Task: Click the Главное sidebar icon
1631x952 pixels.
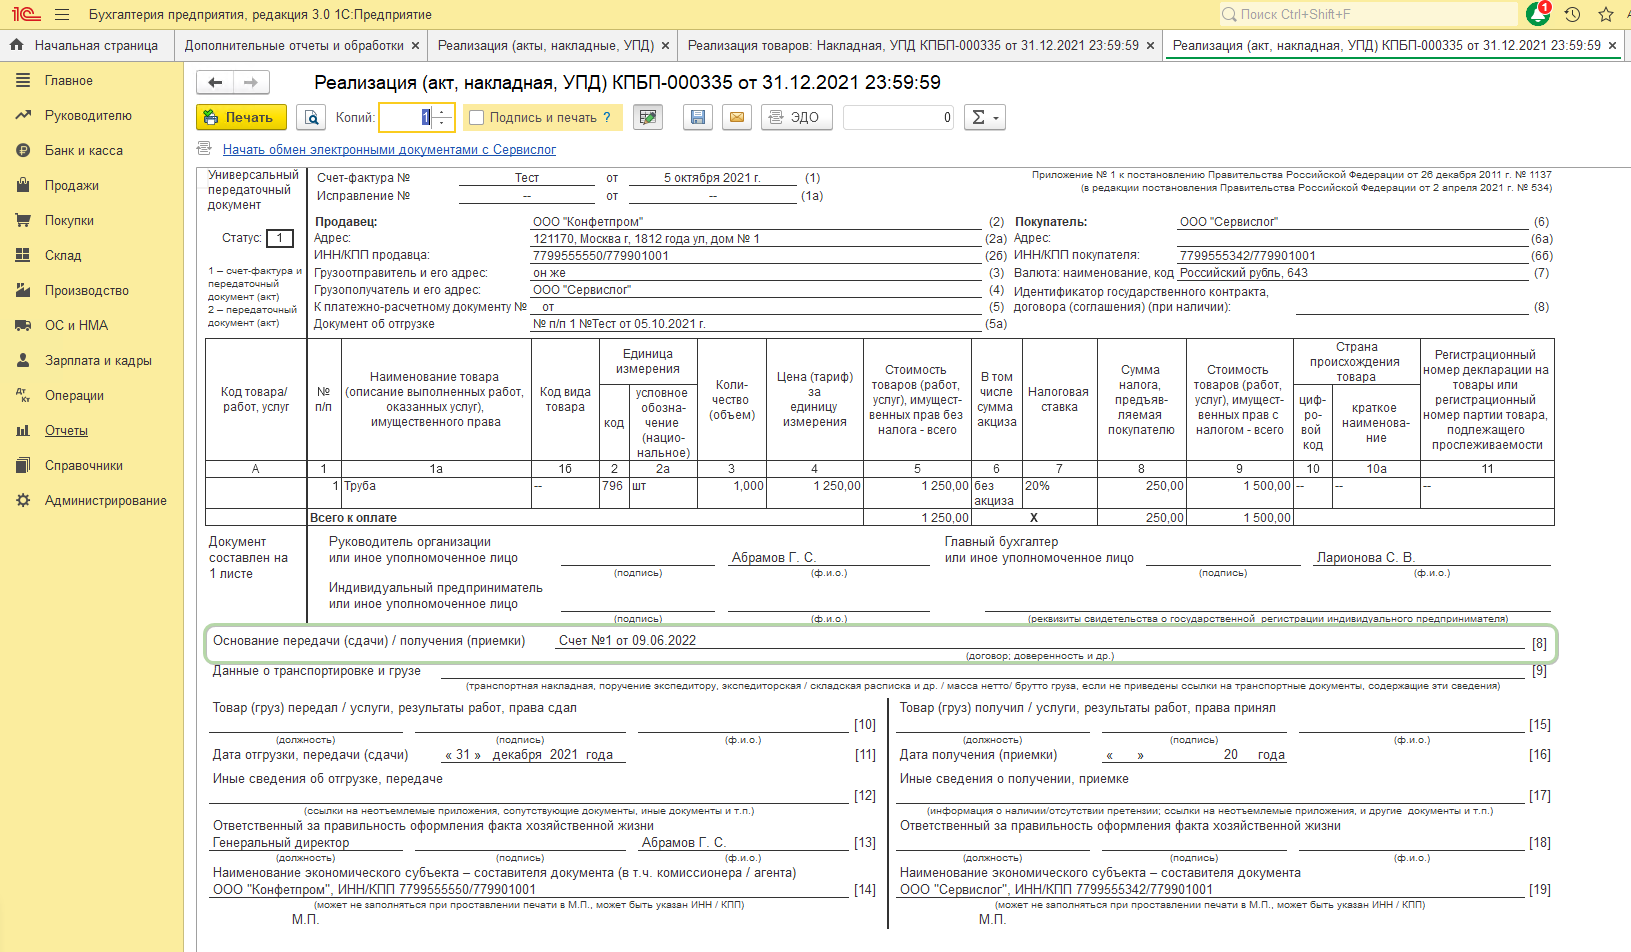Action: point(23,81)
